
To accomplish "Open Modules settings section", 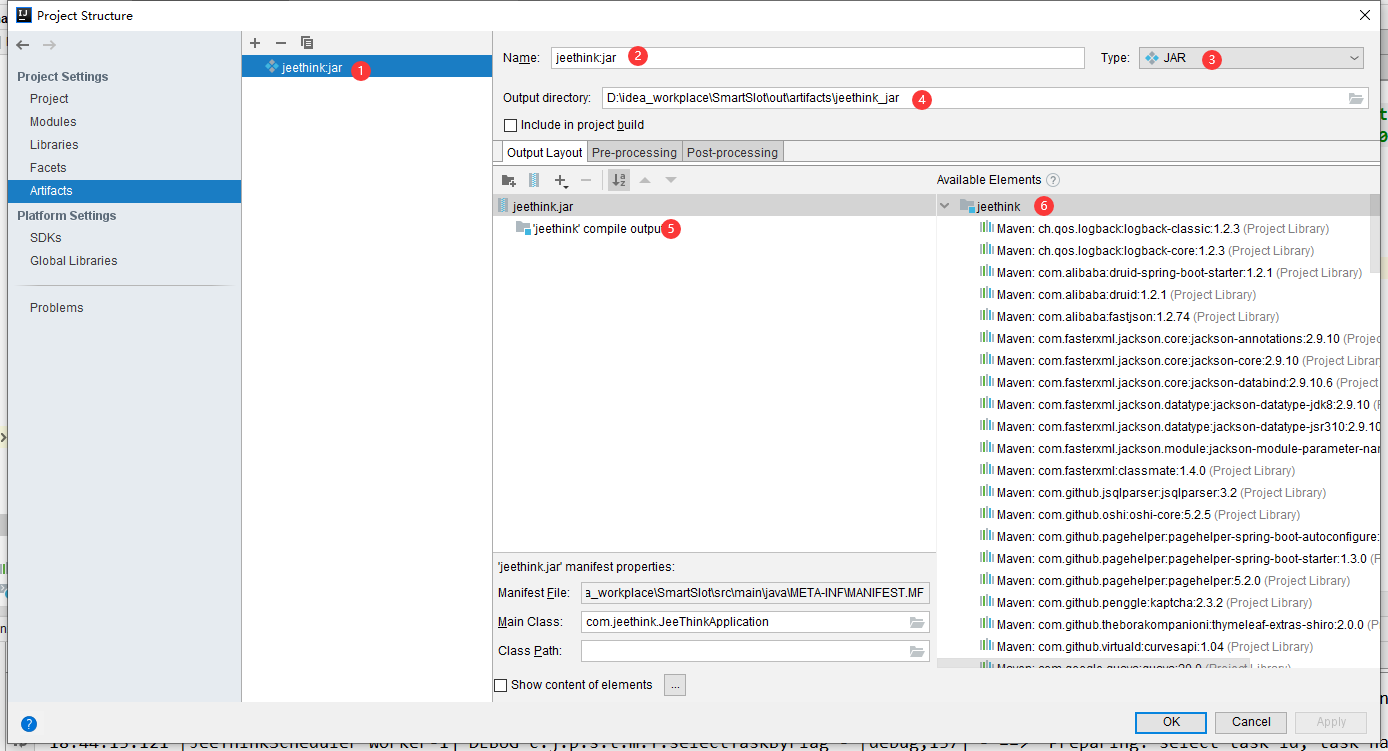I will pyautogui.click(x=53, y=122).
